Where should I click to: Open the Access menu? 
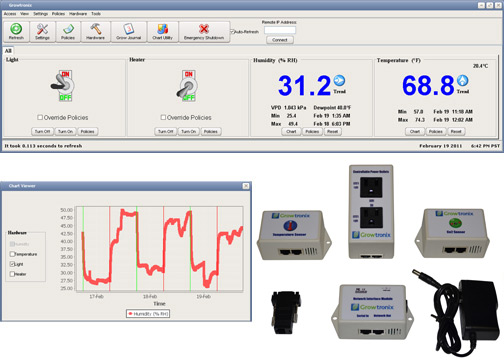10,14
